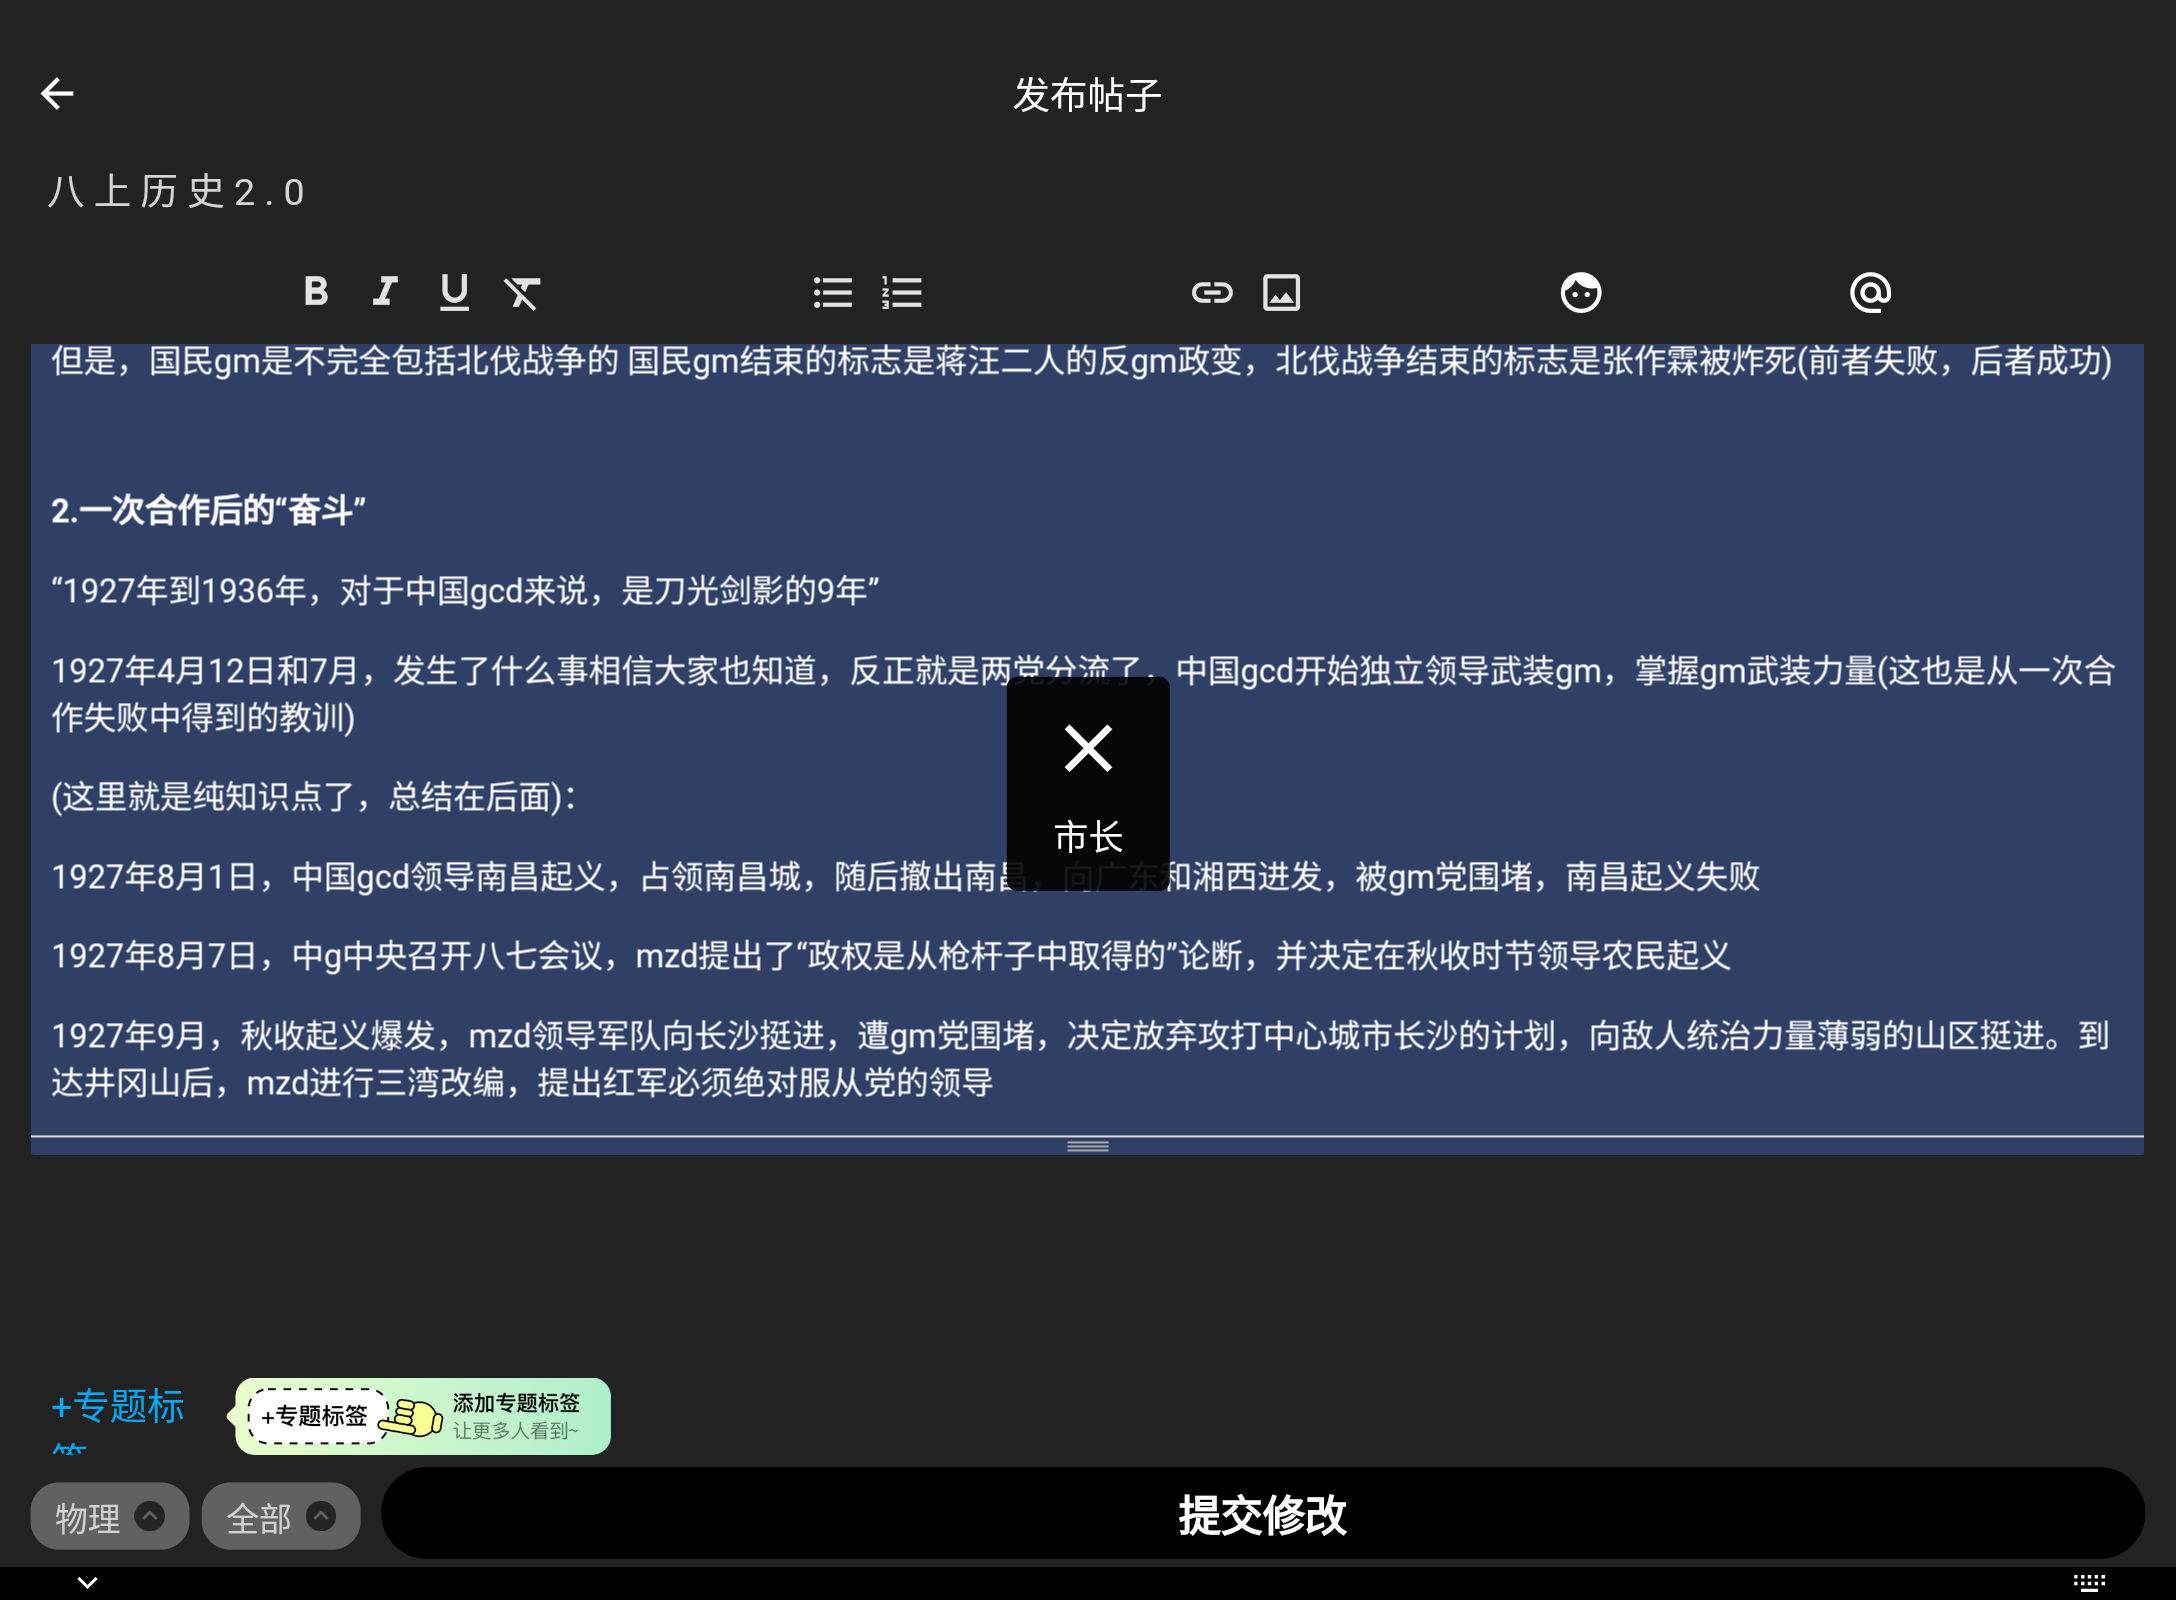2176x1600 pixels.
Task: Apply italic formatting
Action: (385, 292)
